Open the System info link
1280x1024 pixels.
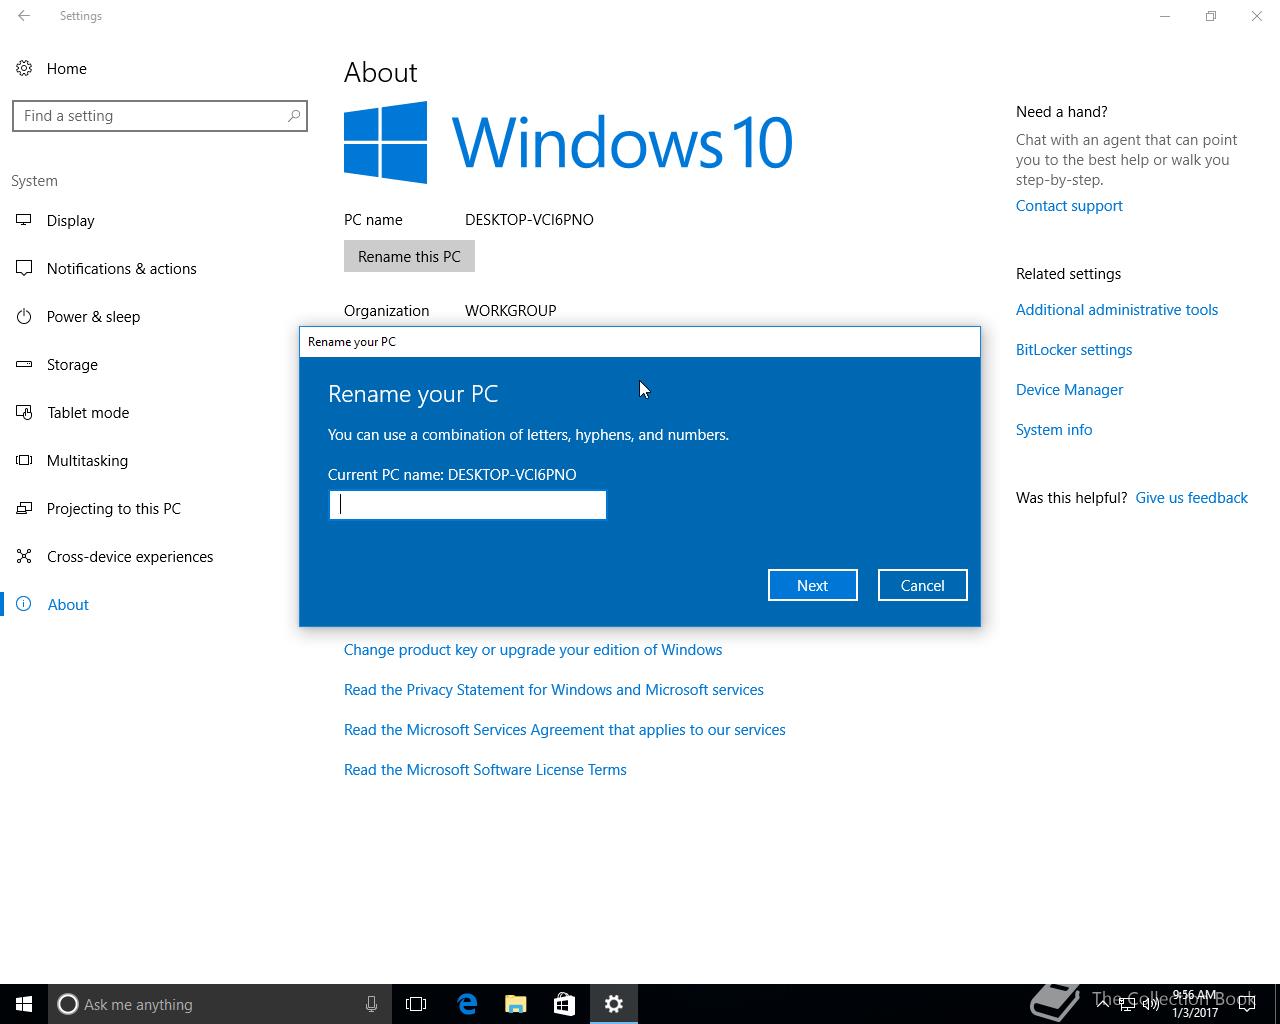[x=1054, y=429]
